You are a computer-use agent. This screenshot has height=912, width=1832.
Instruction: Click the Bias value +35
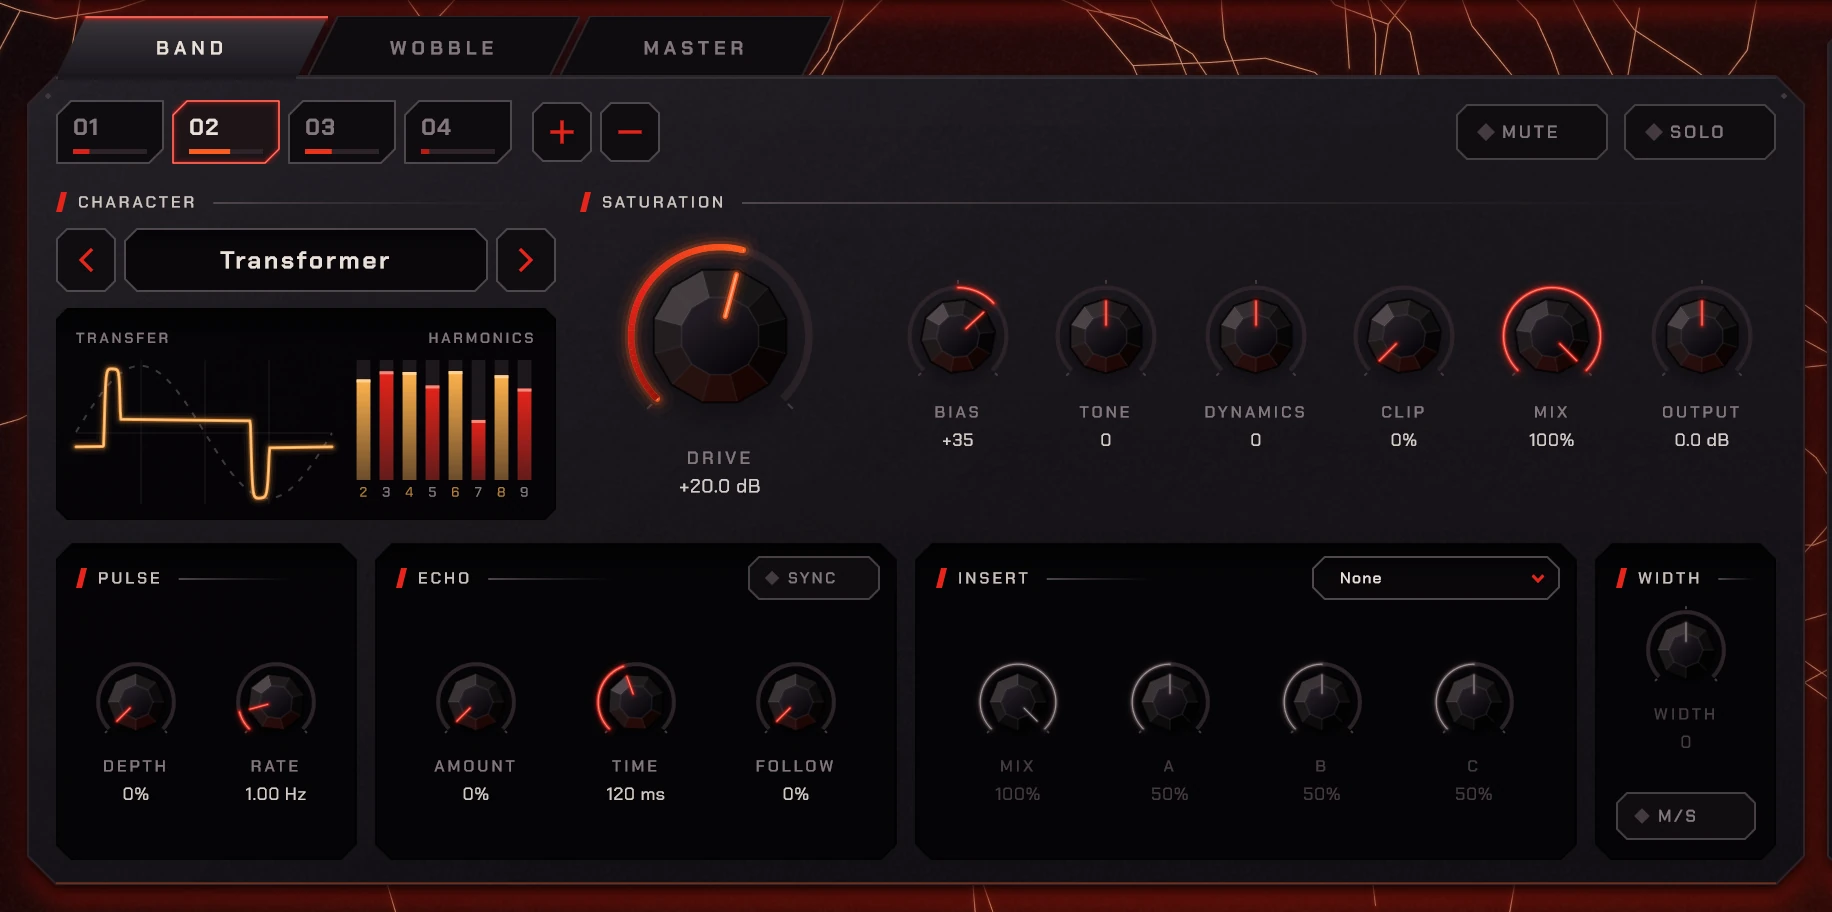pyautogui.click(x=958, y=440)
